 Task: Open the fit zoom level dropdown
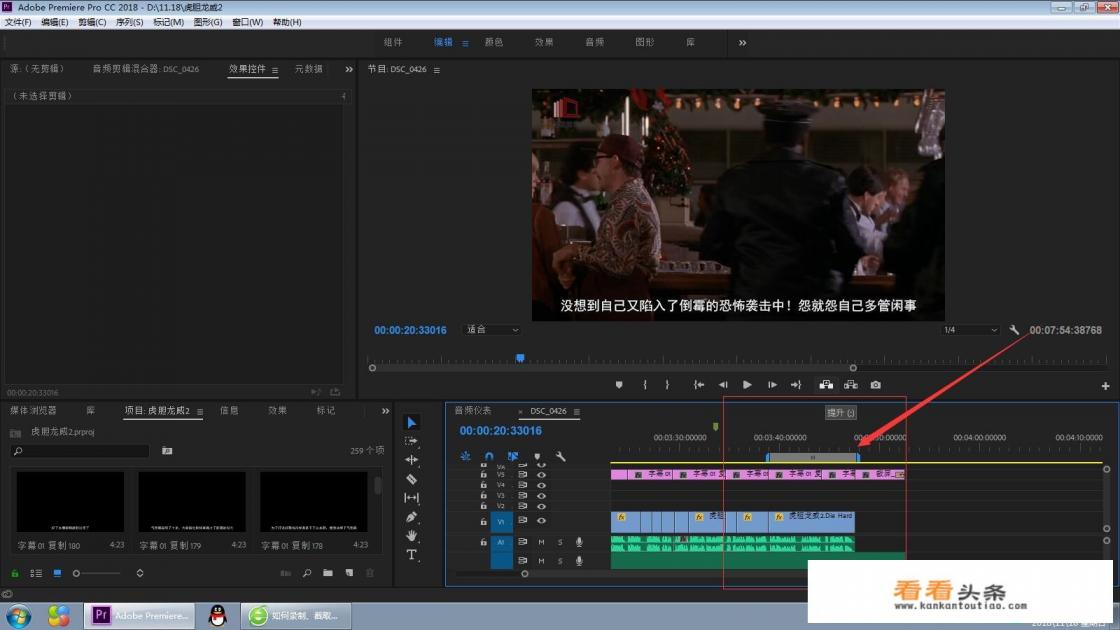pyautogui.click(x=490, y=330)
